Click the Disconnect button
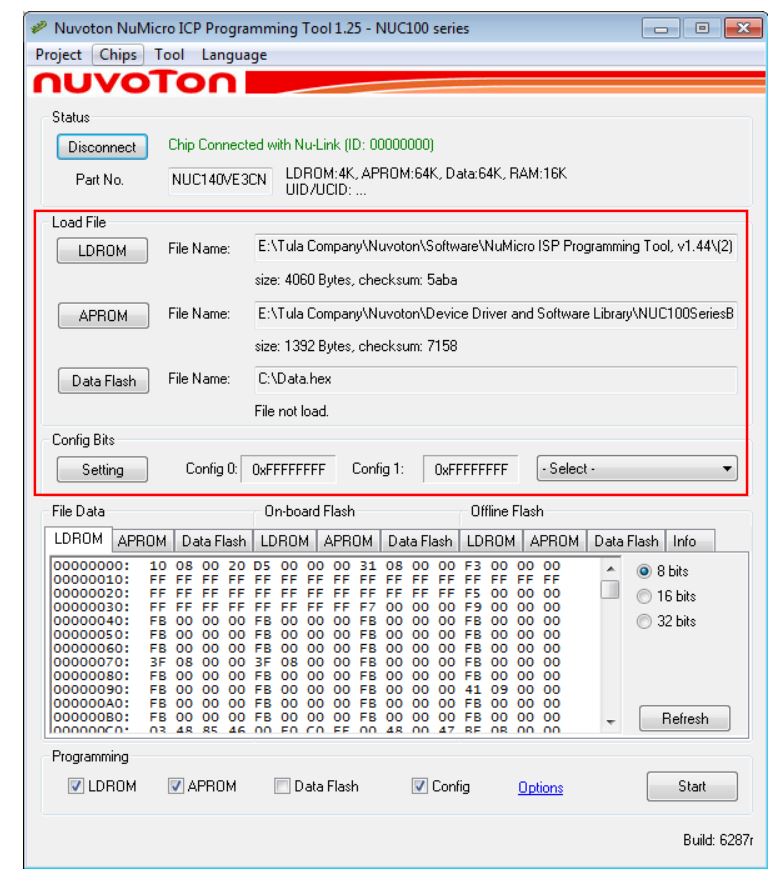Image resolution: width=779 pixels, height=888 pixels. click(x=102, y=147)
